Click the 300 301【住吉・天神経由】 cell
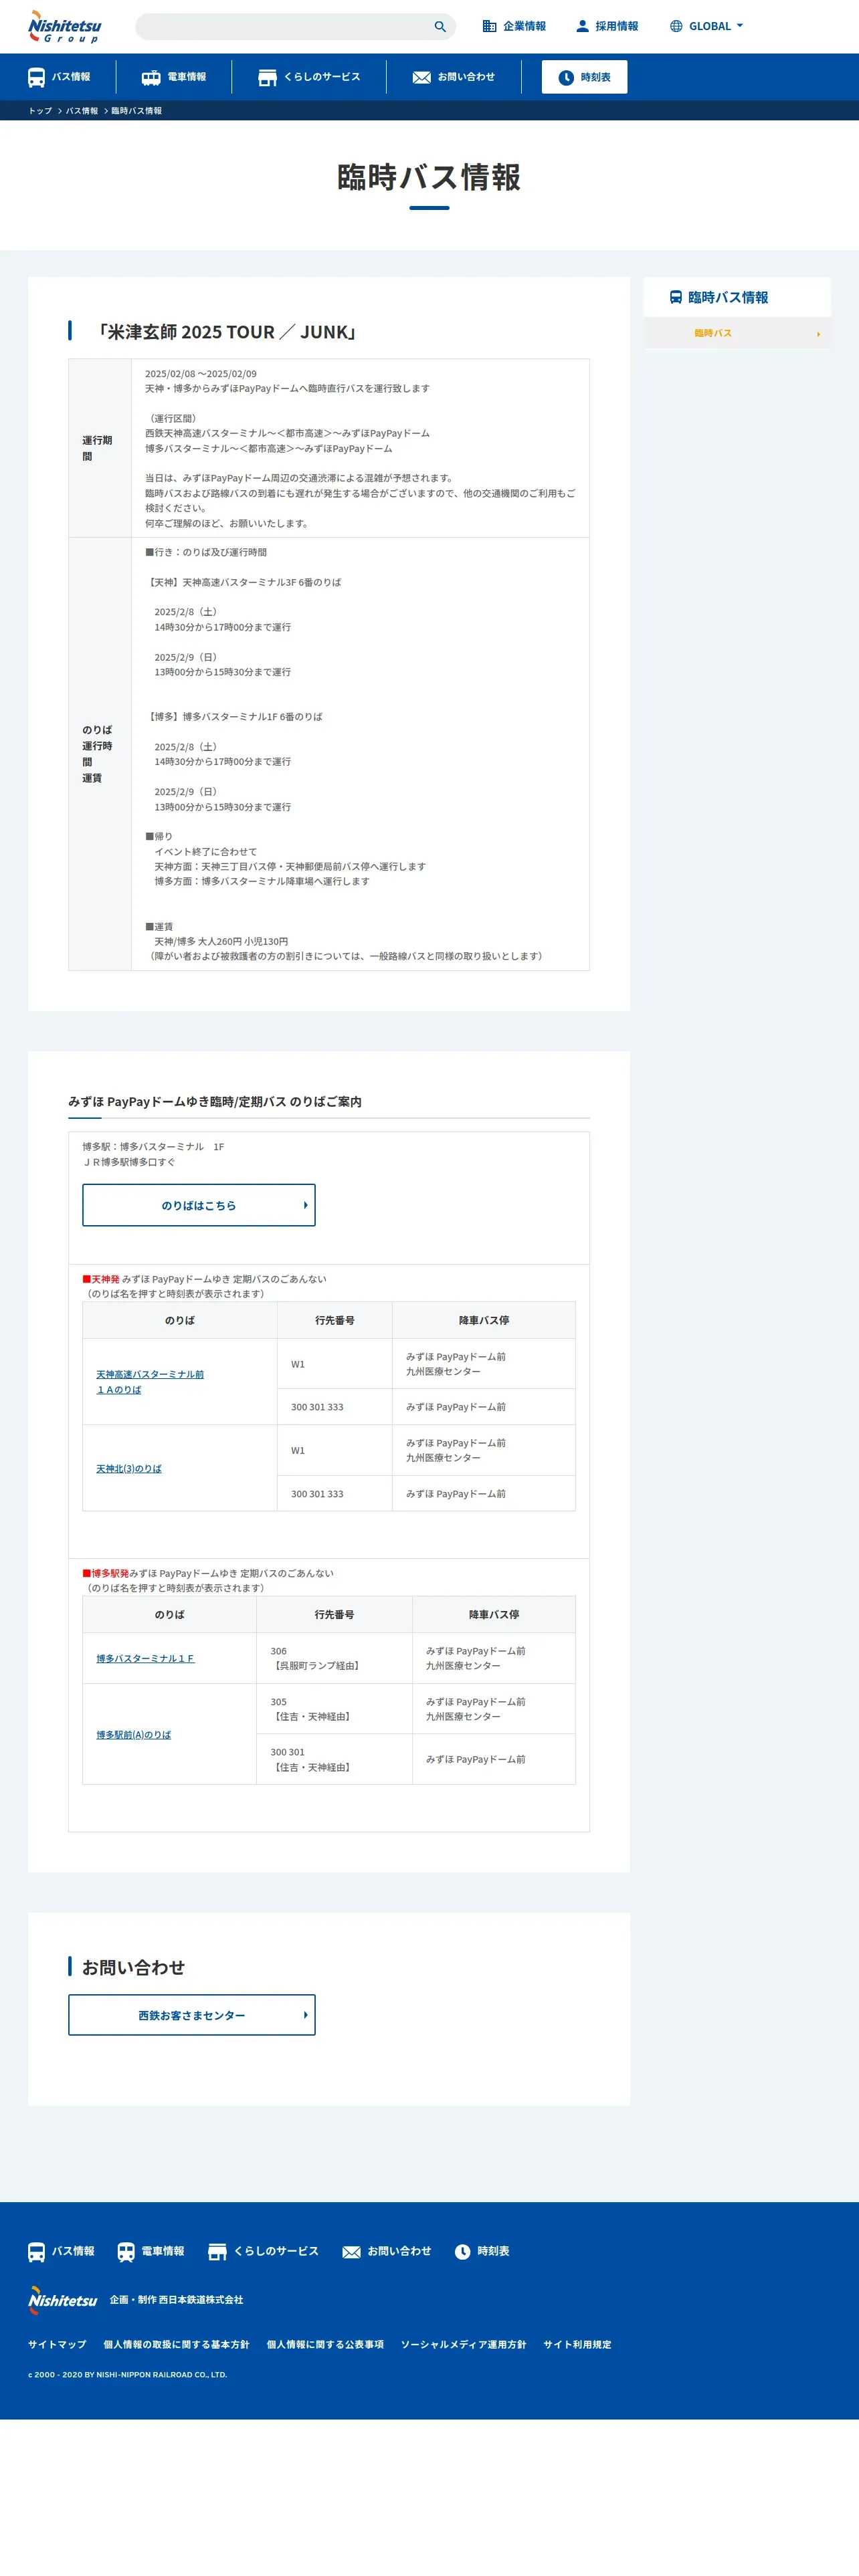 334,1759
